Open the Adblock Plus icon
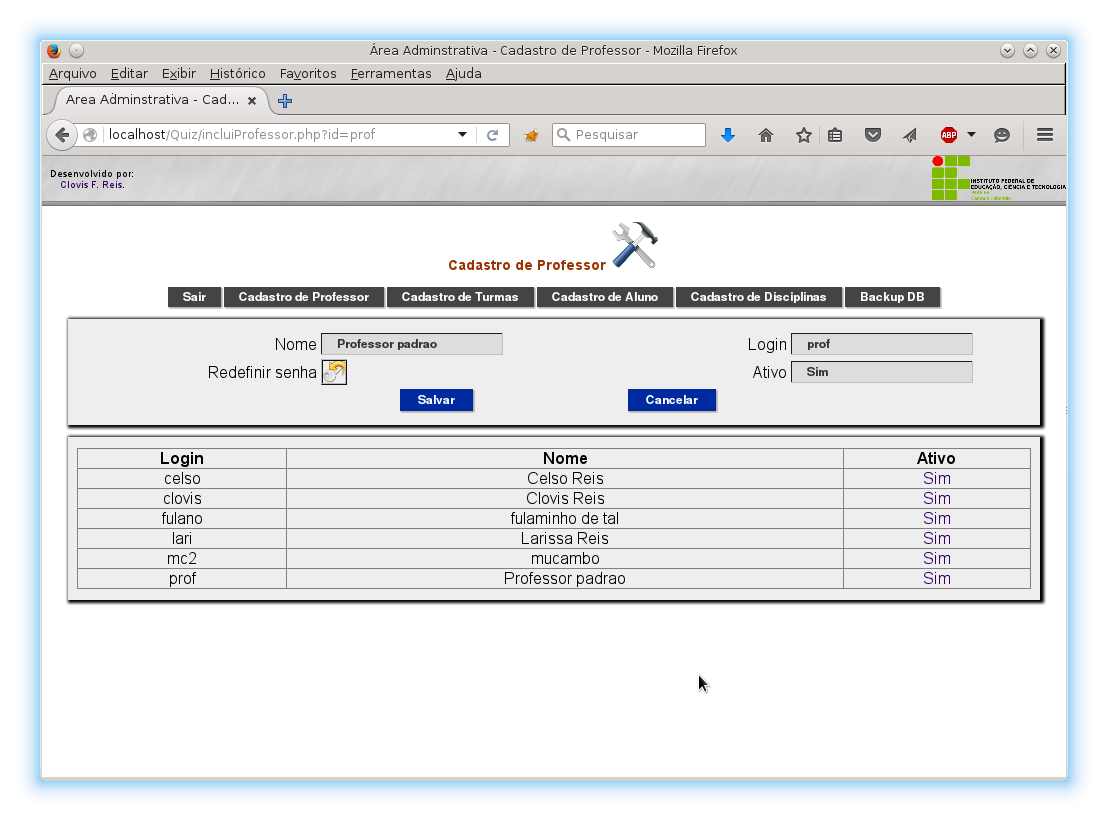 [949, 134]
